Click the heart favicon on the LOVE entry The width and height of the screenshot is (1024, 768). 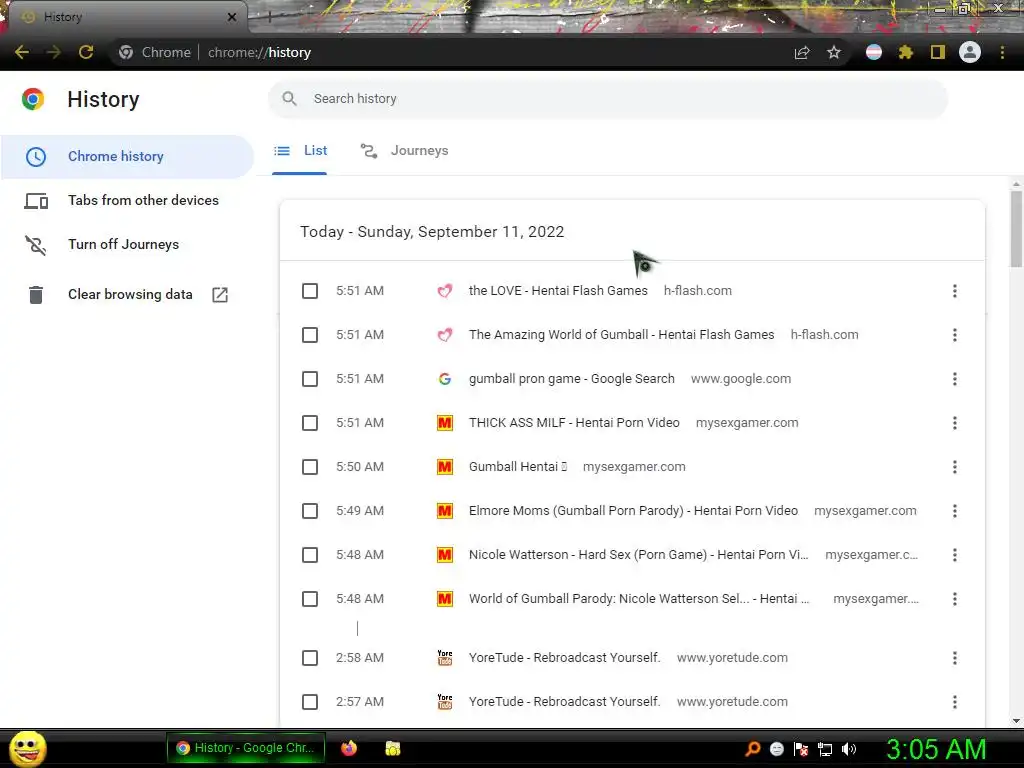[x=445, y=291]
